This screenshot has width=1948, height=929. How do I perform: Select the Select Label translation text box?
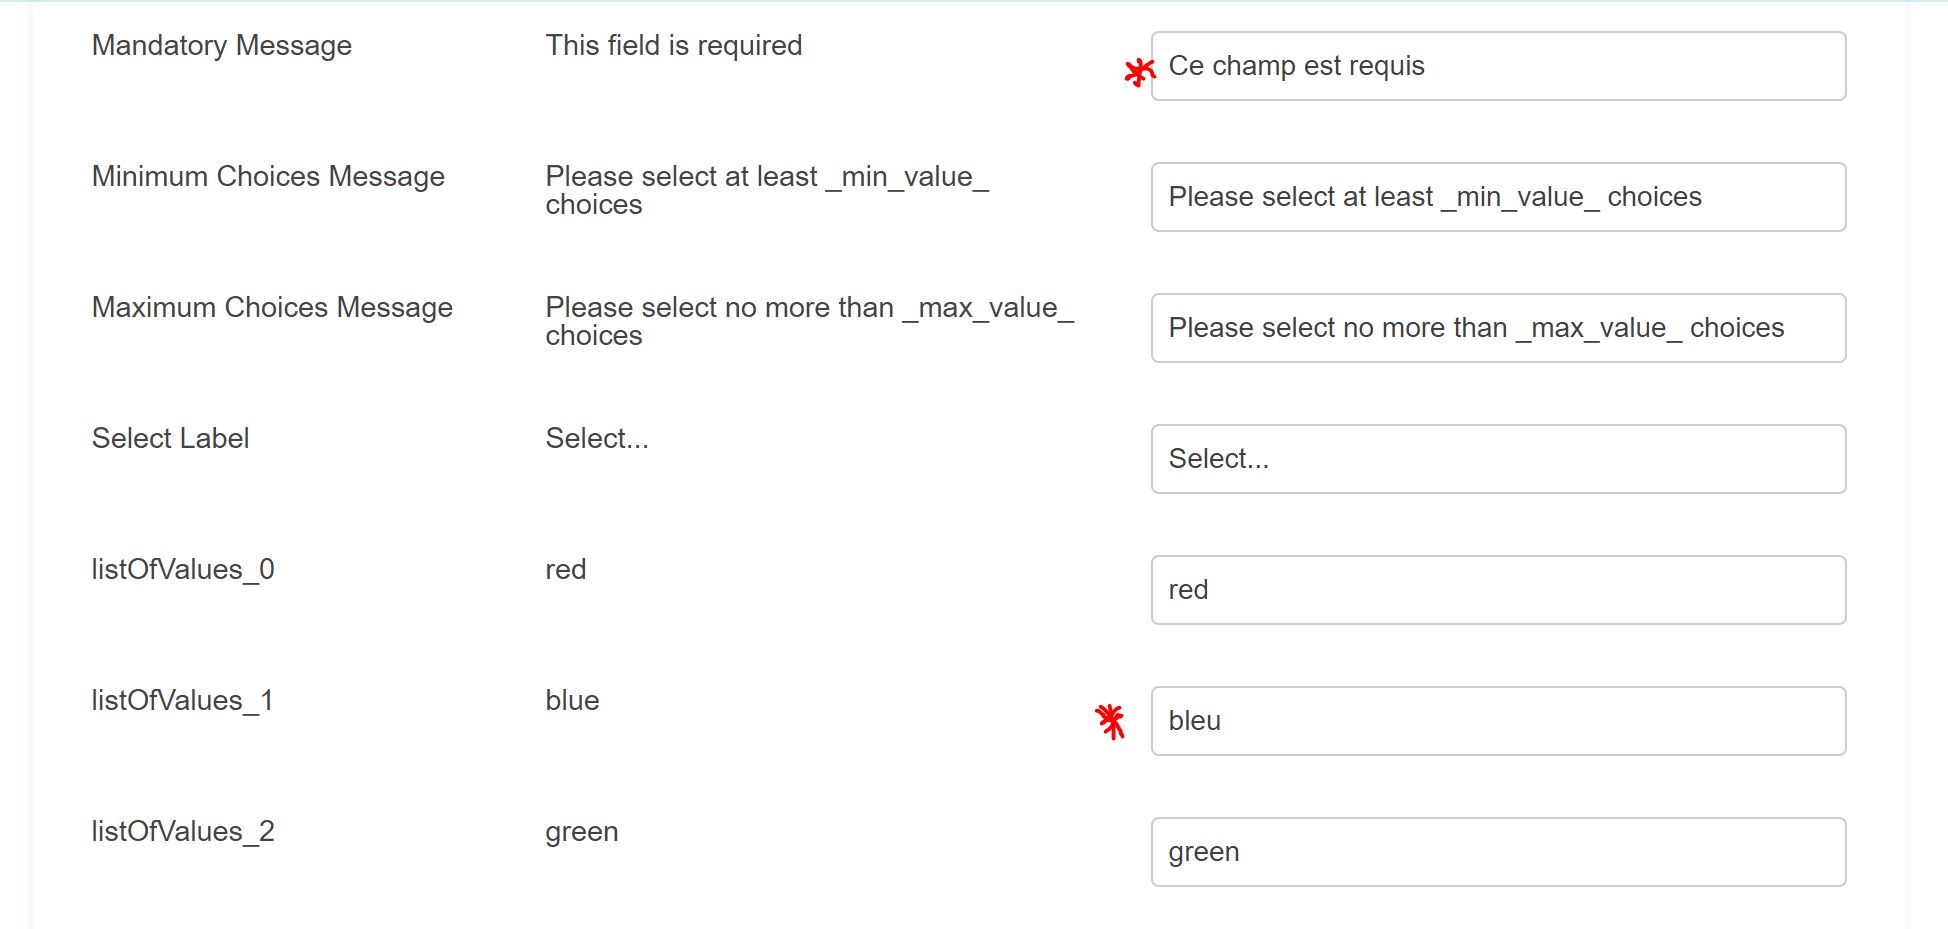1498,459
